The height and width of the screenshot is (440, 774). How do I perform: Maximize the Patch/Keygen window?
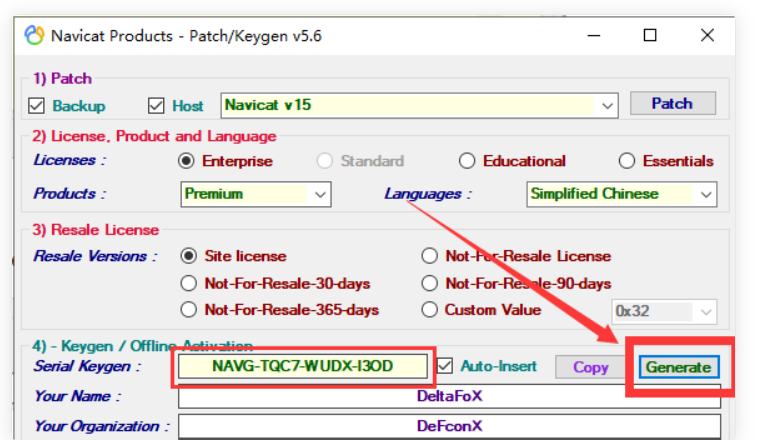(650, 36)
